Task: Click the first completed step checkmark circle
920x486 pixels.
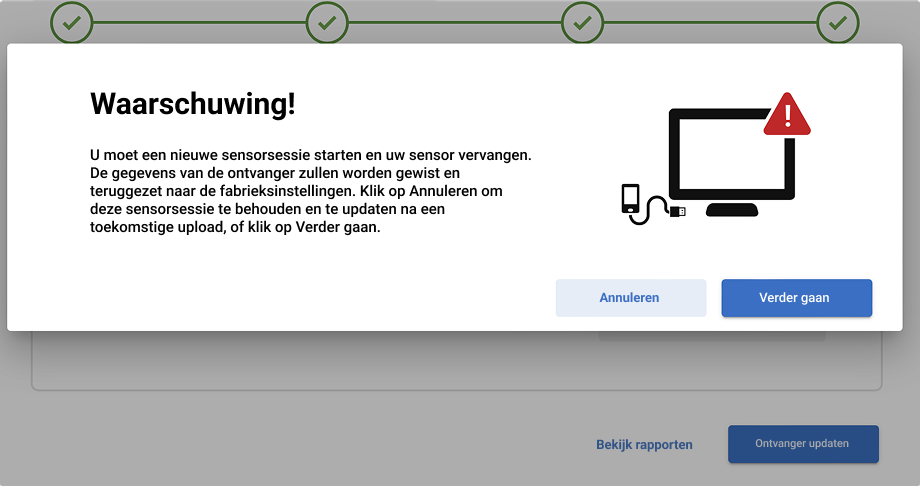Action: pyautogui.click(x=72, y=22)
